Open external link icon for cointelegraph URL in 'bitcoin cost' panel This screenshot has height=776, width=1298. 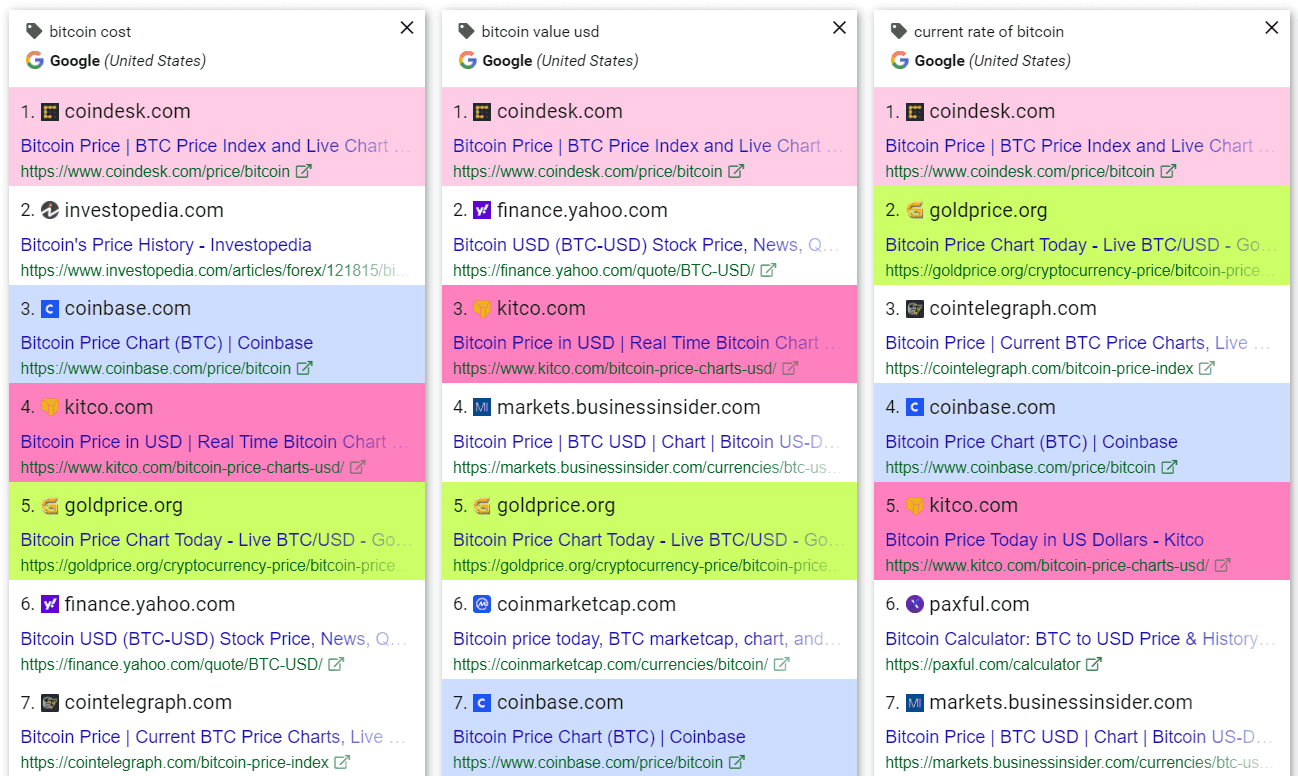pyautogui.click(x=342, y=762)
